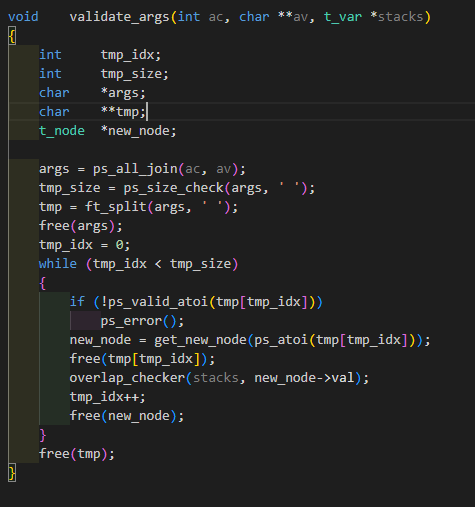
Task: Click the 't_node' type keyword
Action: [x=62, y=131]
